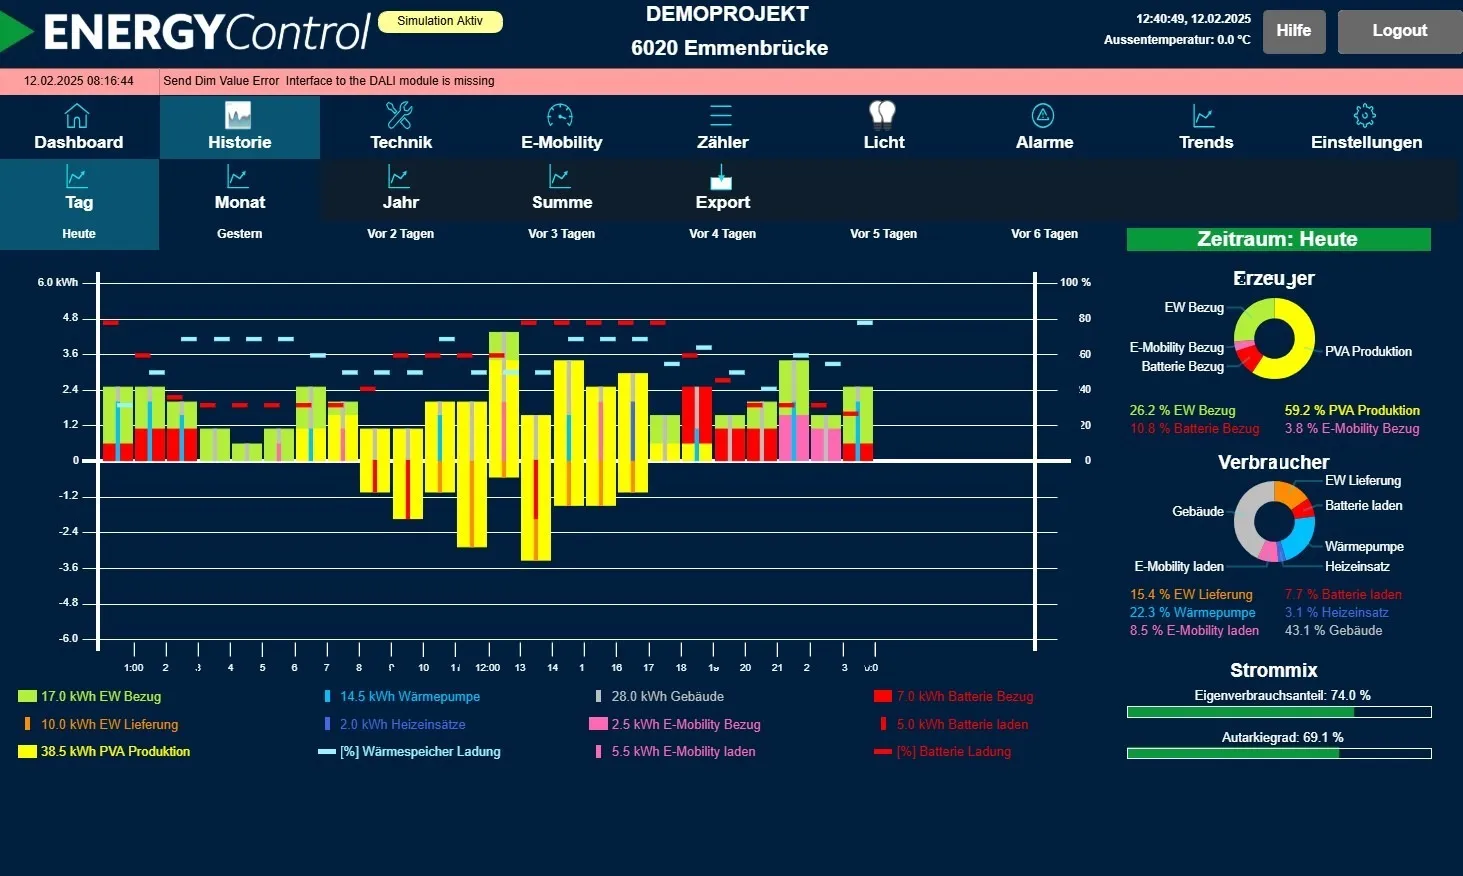Click 6020 Emmenbrücke location text
This screenshot has width=1463, height=876.
[x=729, y=48]
